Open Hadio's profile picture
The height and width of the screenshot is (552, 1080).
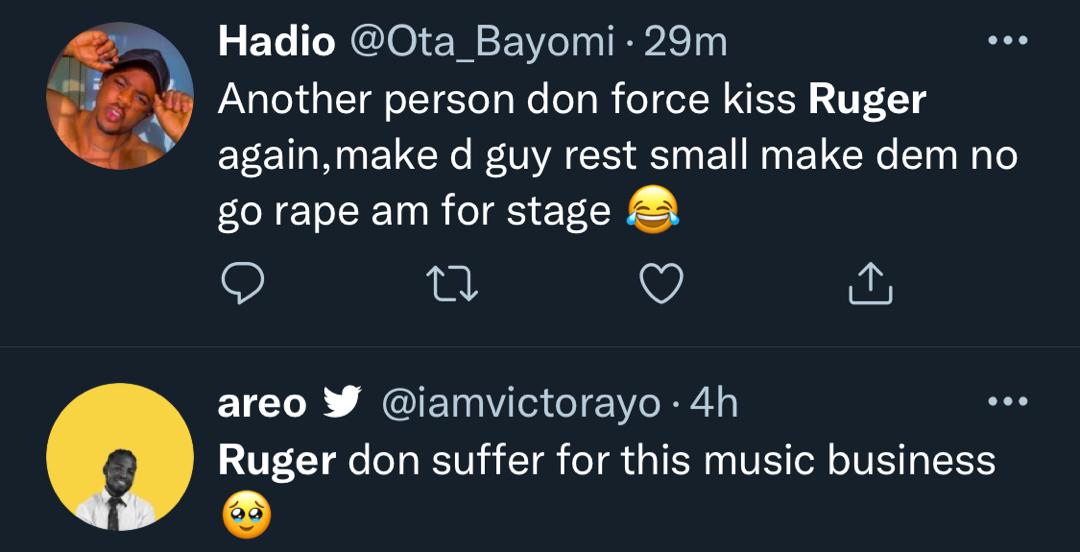(x=119, y=95)
